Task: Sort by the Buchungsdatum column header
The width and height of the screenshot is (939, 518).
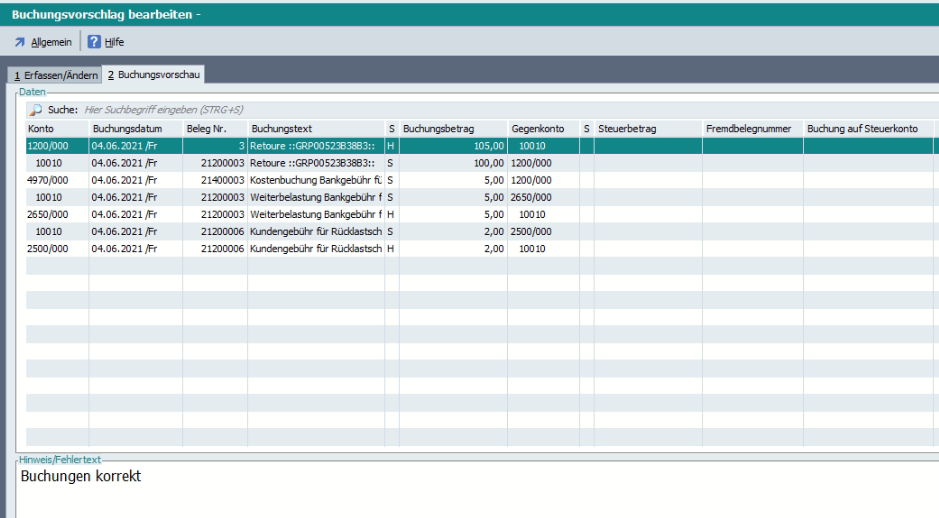Action: click(126, 129)
